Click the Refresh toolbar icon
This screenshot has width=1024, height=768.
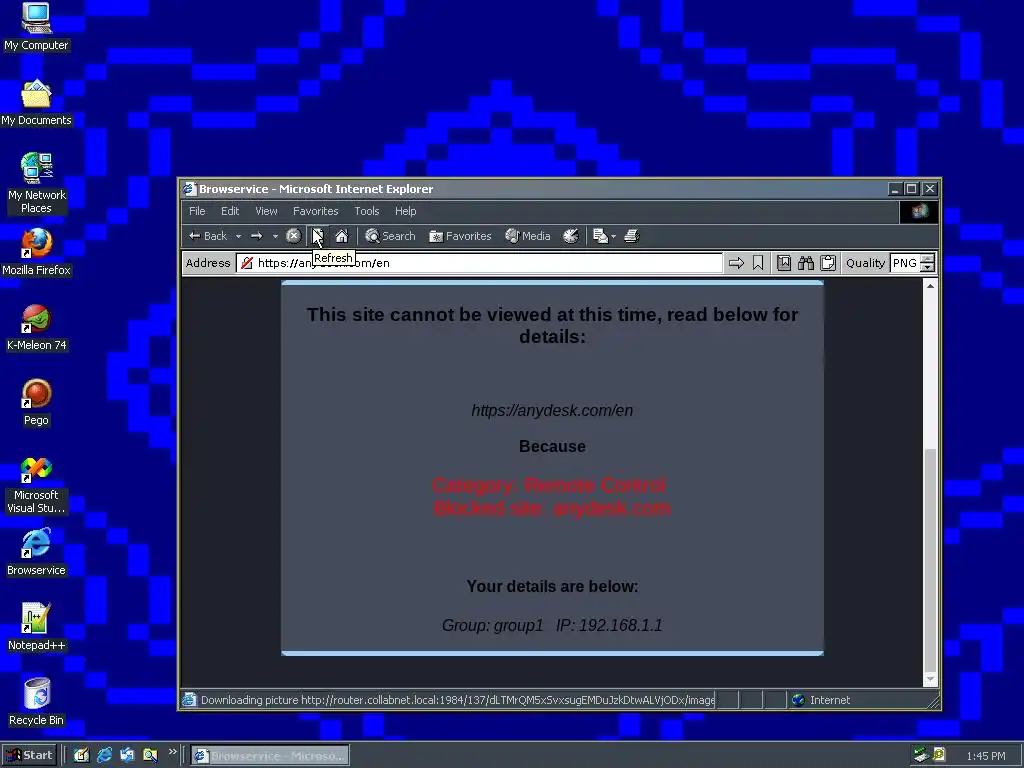pyautogui.click(x=317, y=236)
